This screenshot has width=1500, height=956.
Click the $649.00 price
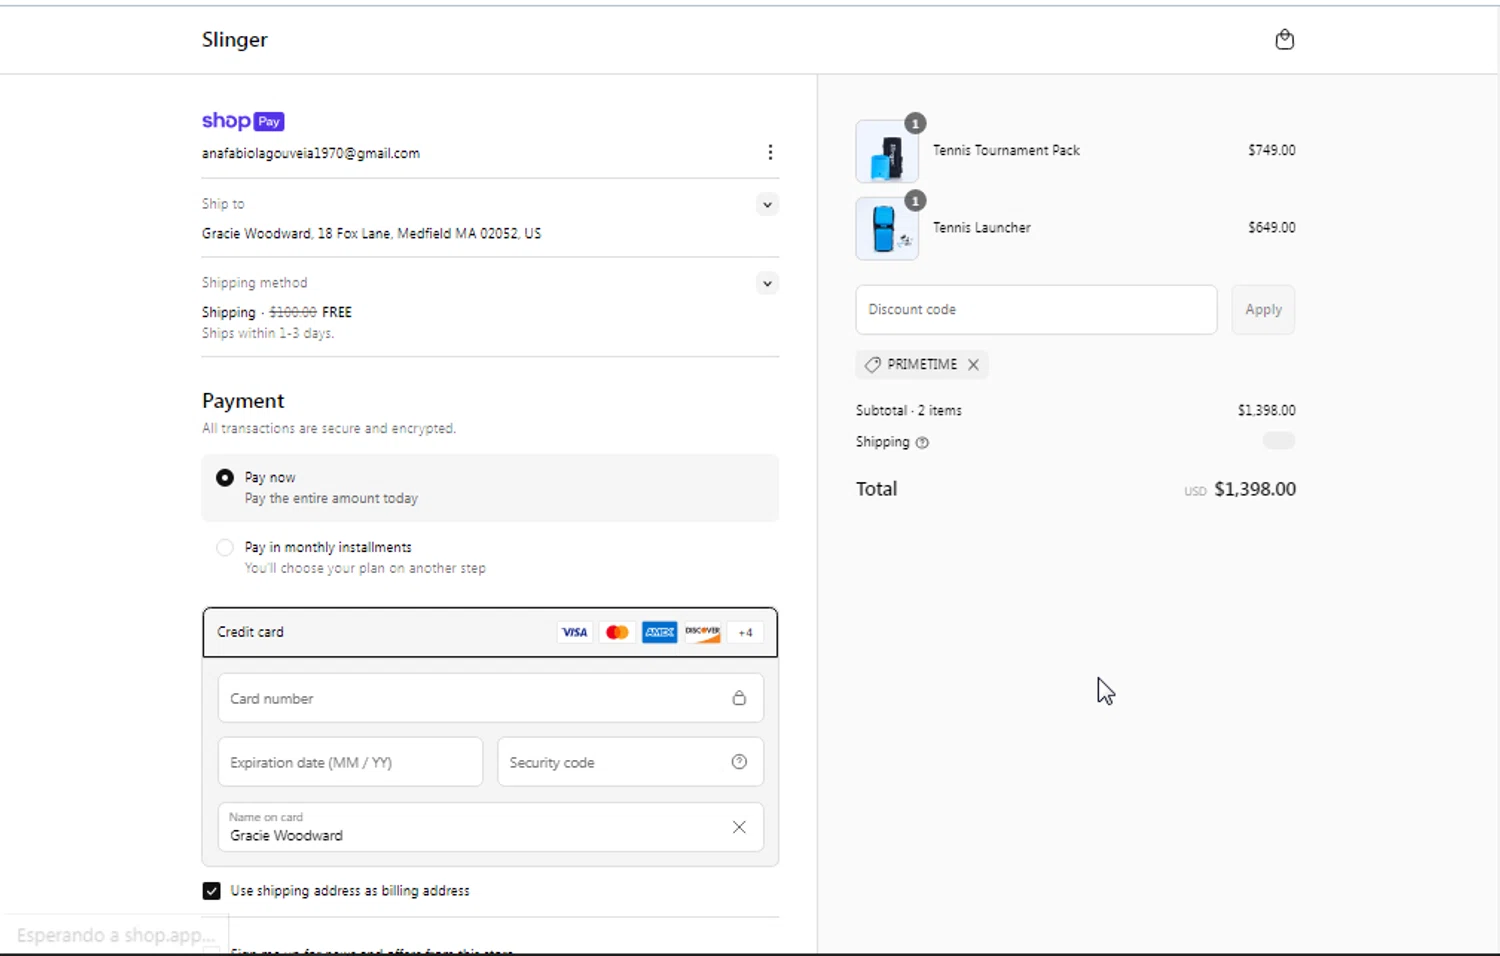point(1272,228)
